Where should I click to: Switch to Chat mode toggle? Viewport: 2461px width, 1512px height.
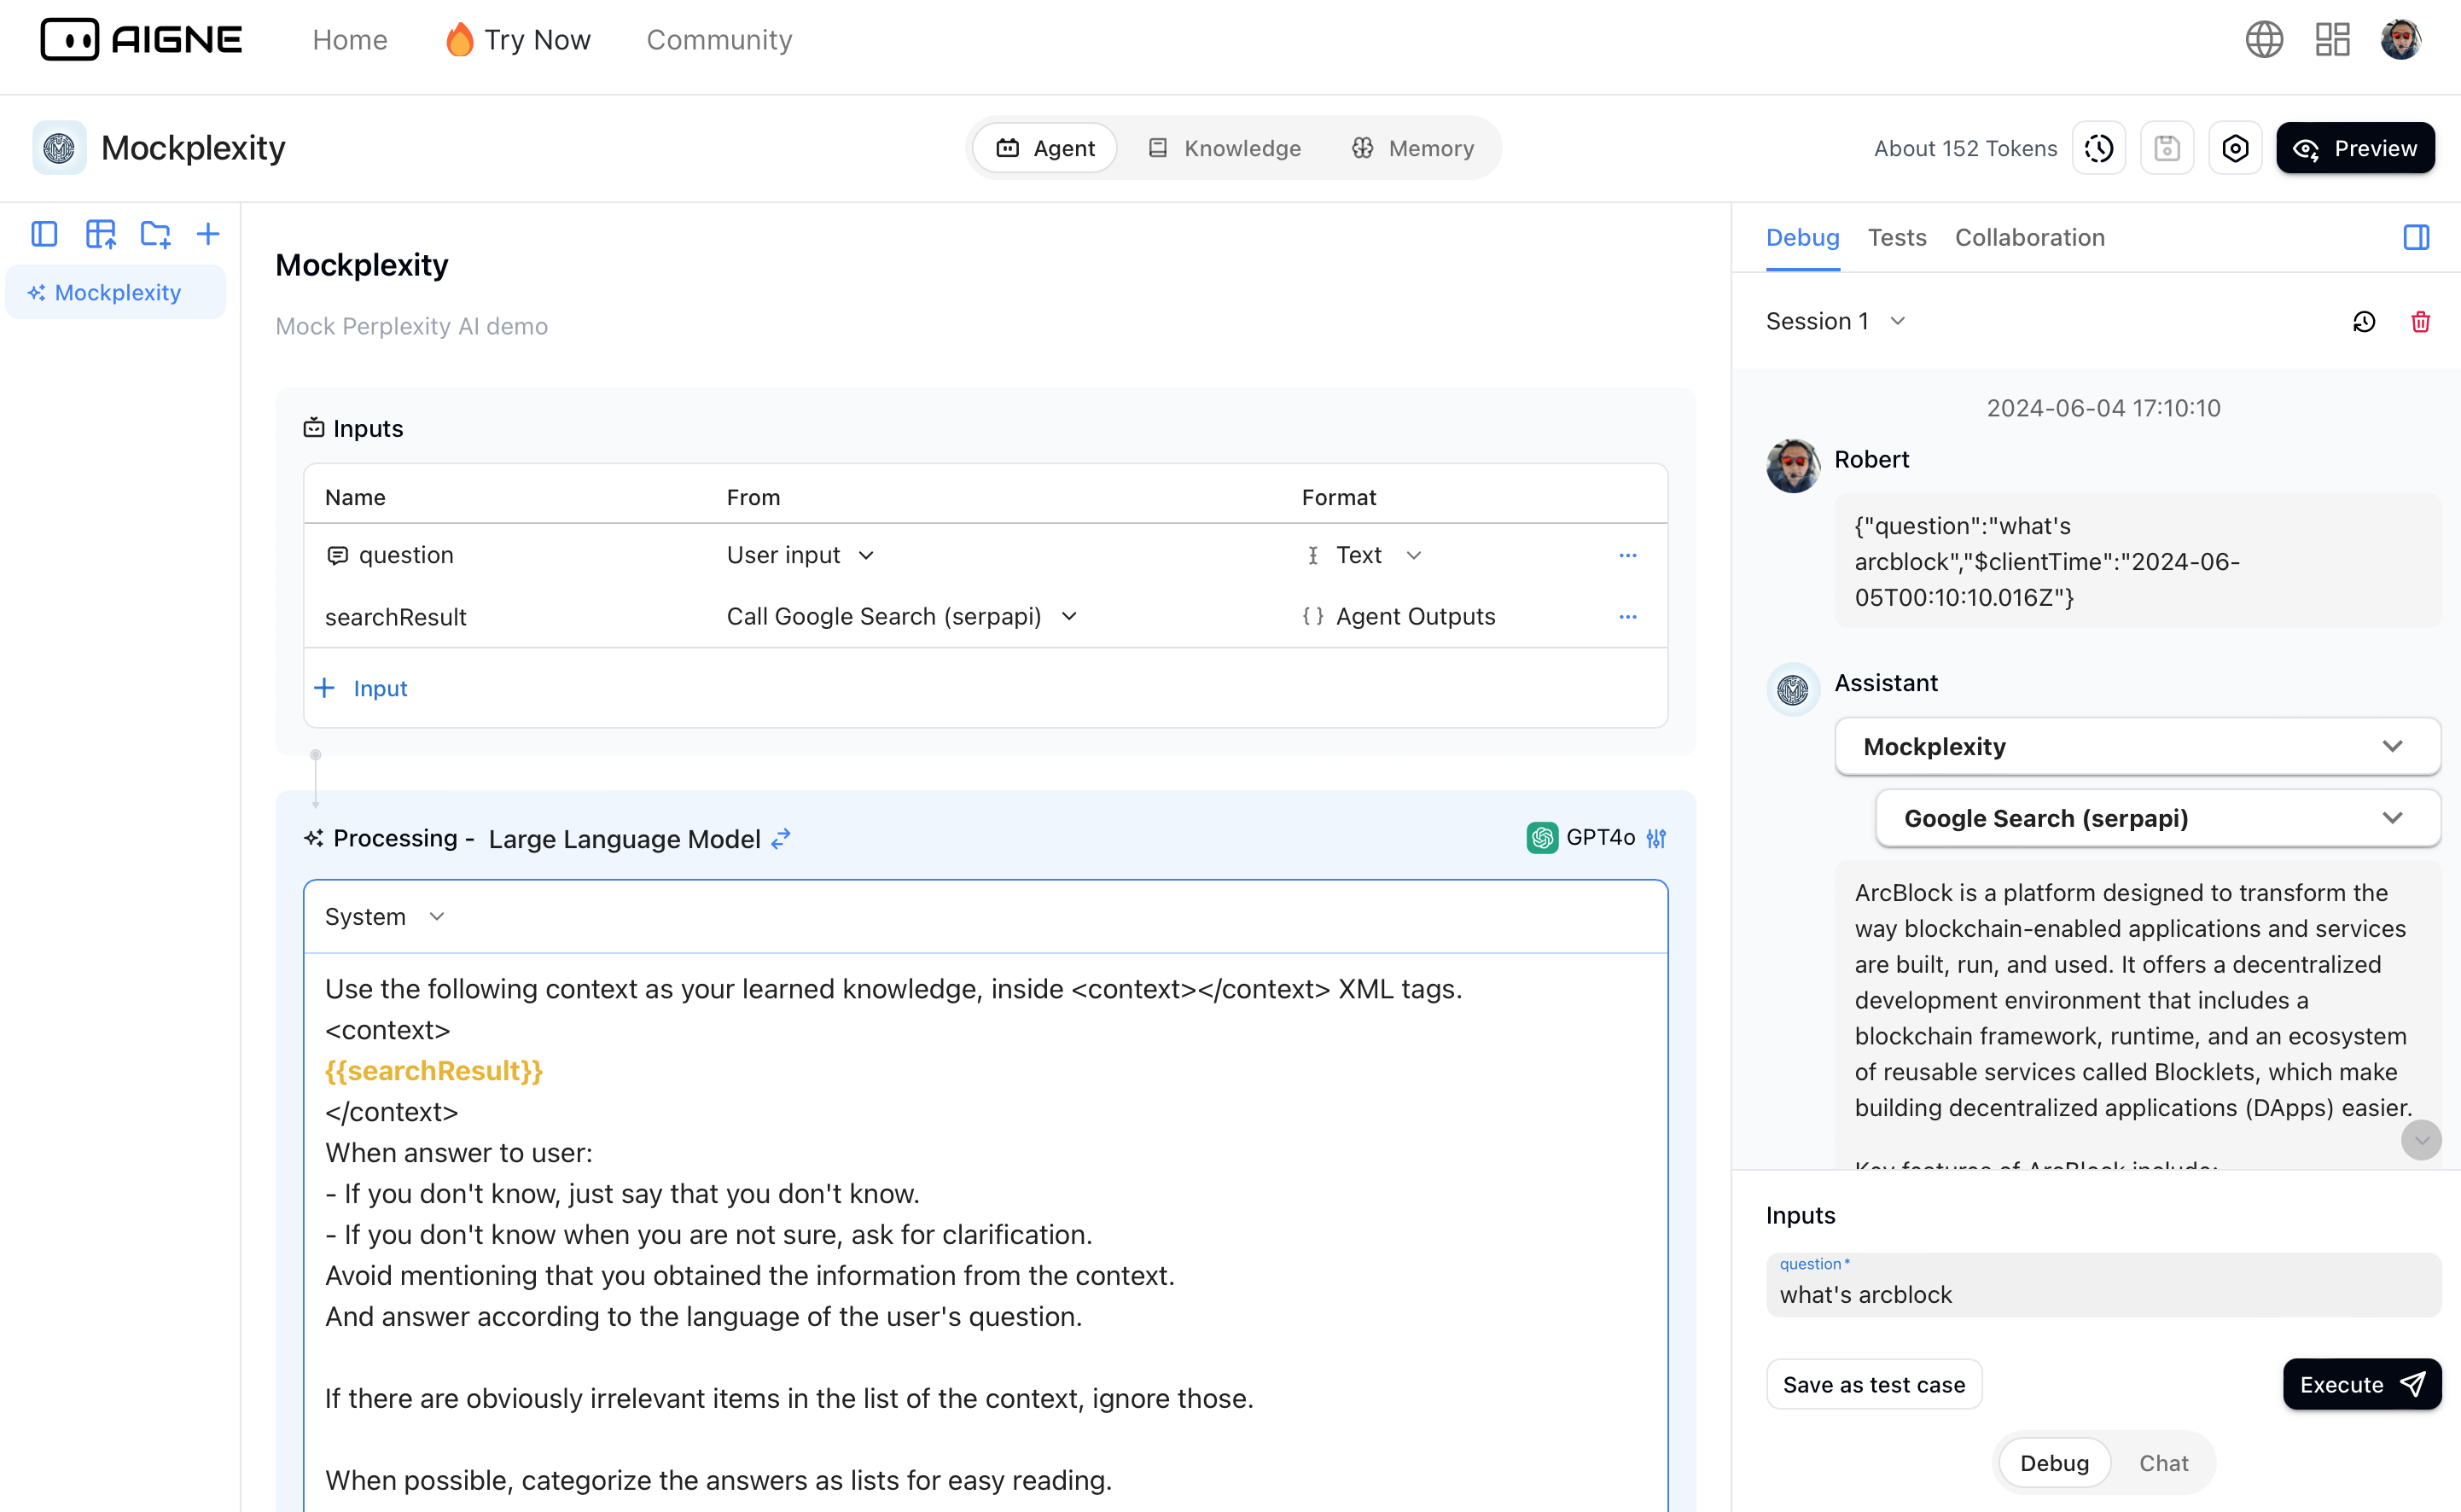click(x=2163, y=1463)
